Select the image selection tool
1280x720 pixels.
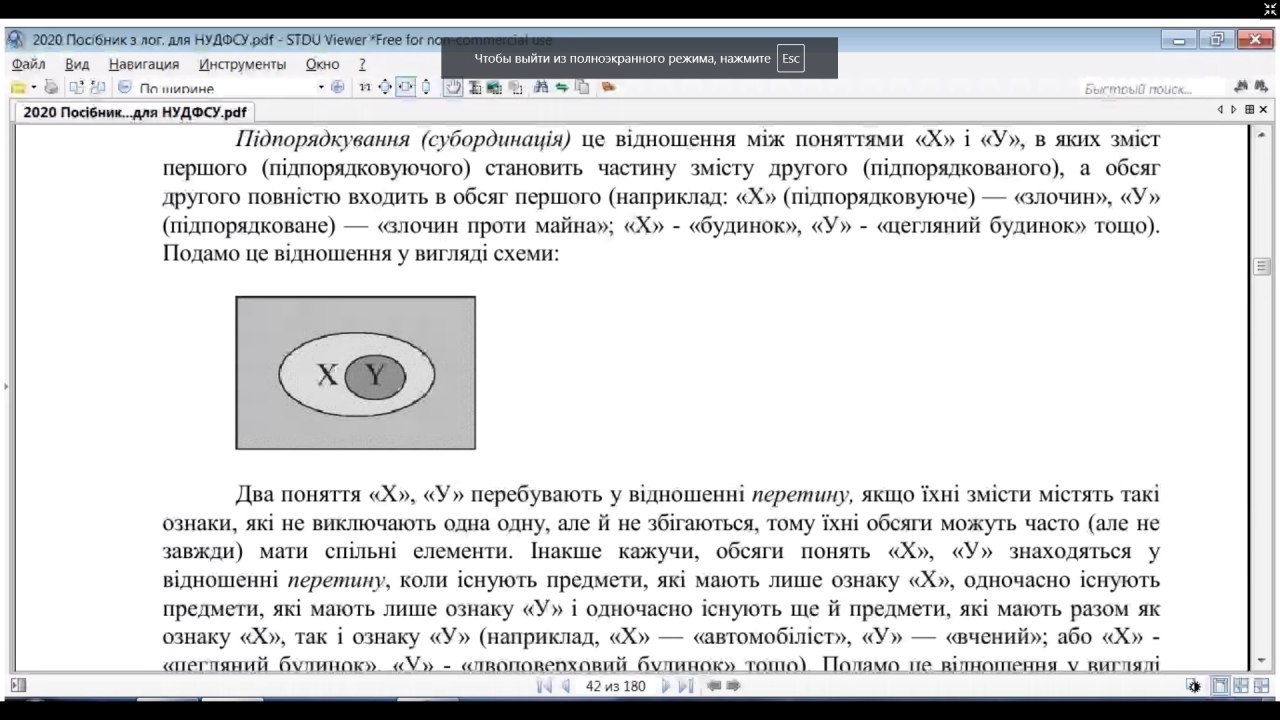point(494,87)
